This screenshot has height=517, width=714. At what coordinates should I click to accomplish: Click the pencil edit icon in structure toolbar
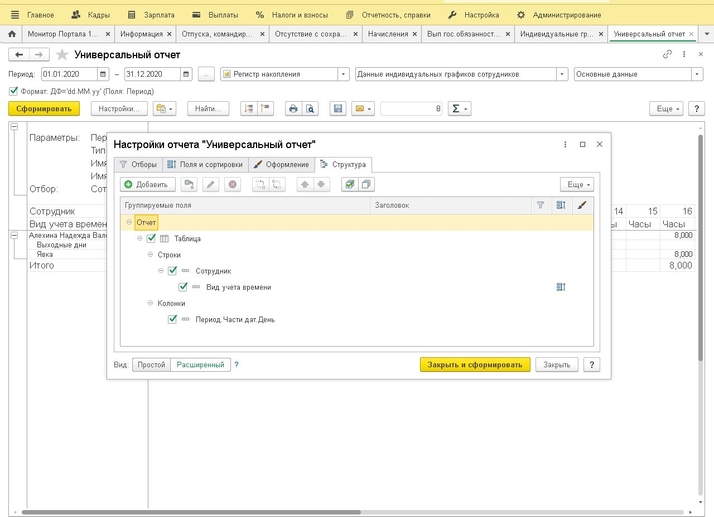[x=211, y=185]
